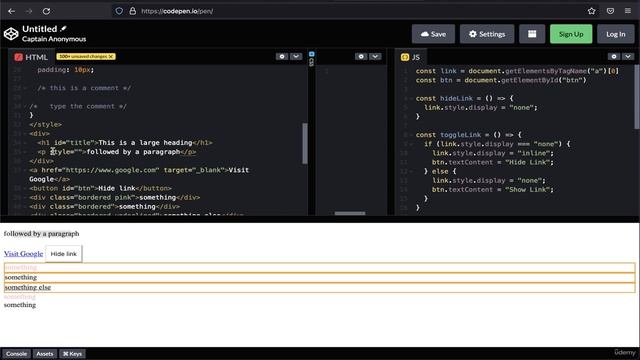Save the pen
This screenshot has height=360, width=640.
(433, 34)
